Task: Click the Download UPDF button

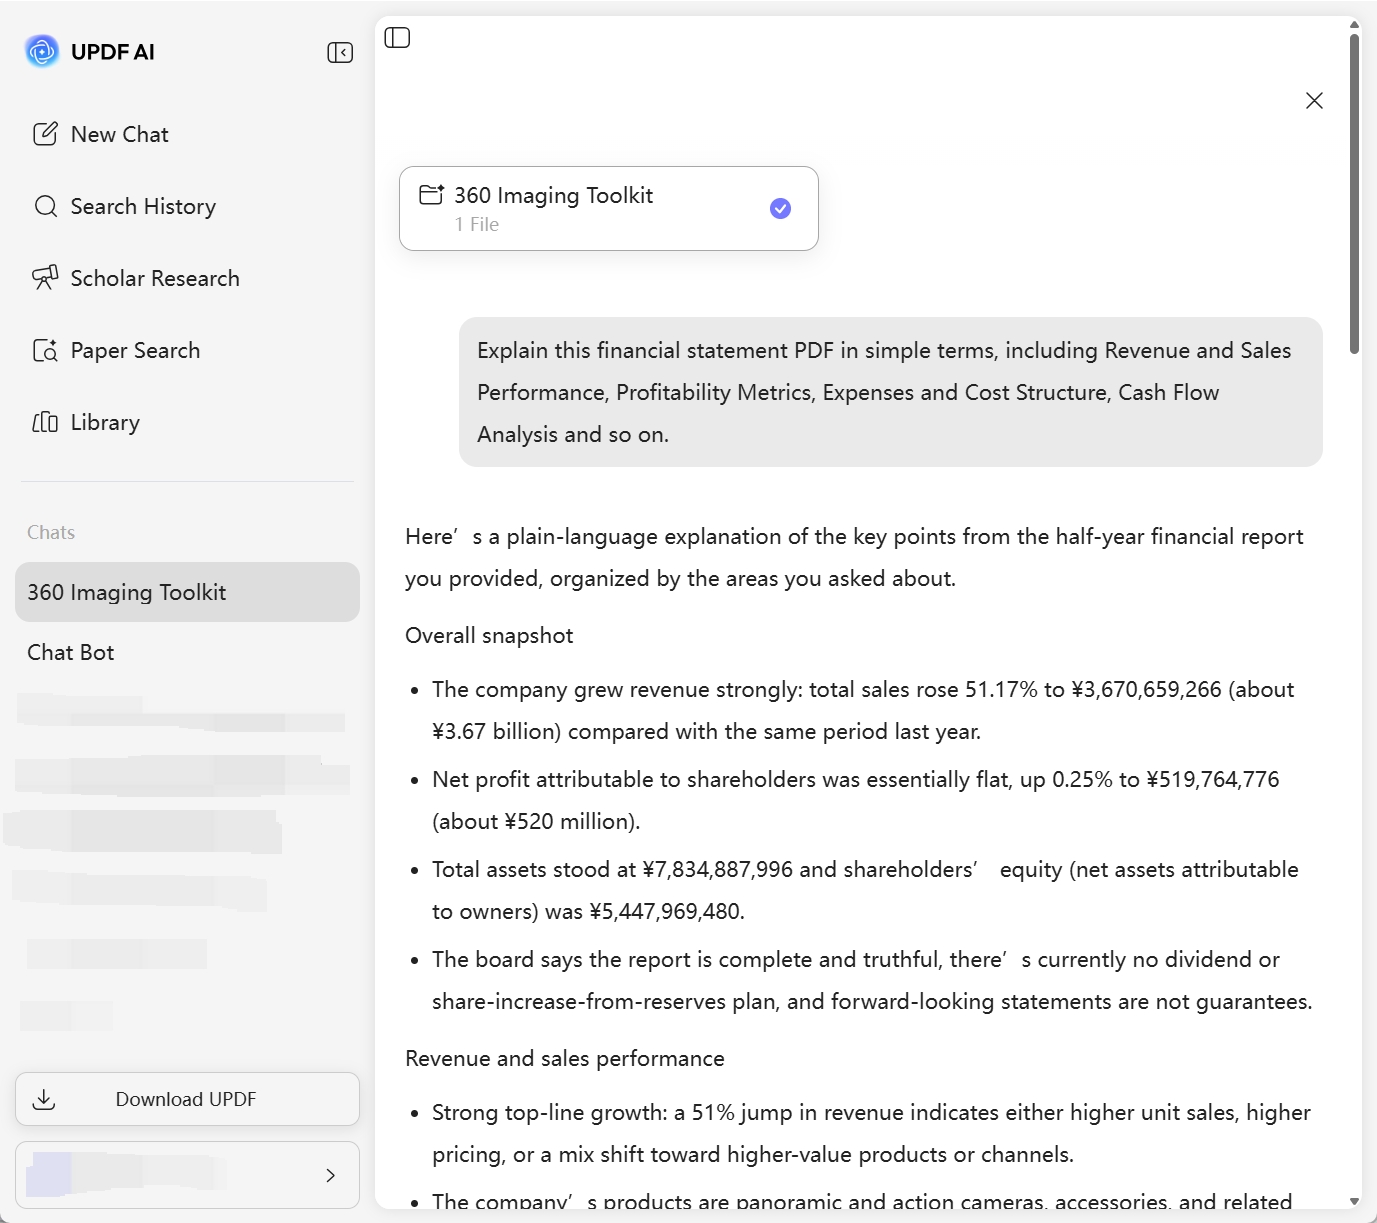Action: point(186,1098)
